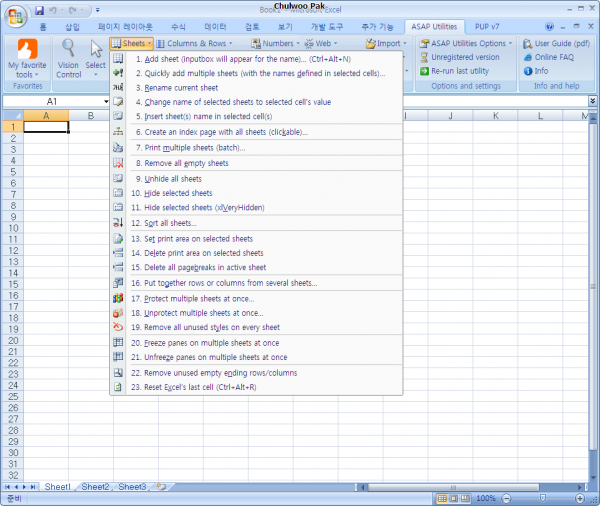Click the Unprotect multiple sheets icon

pos(118,313)
